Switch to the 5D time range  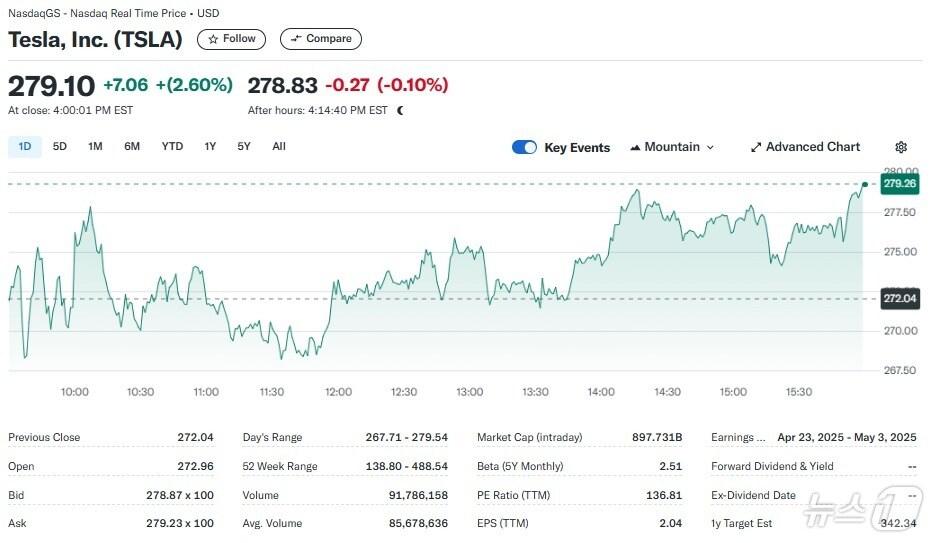pyautogui.click(x=60, y=147)
